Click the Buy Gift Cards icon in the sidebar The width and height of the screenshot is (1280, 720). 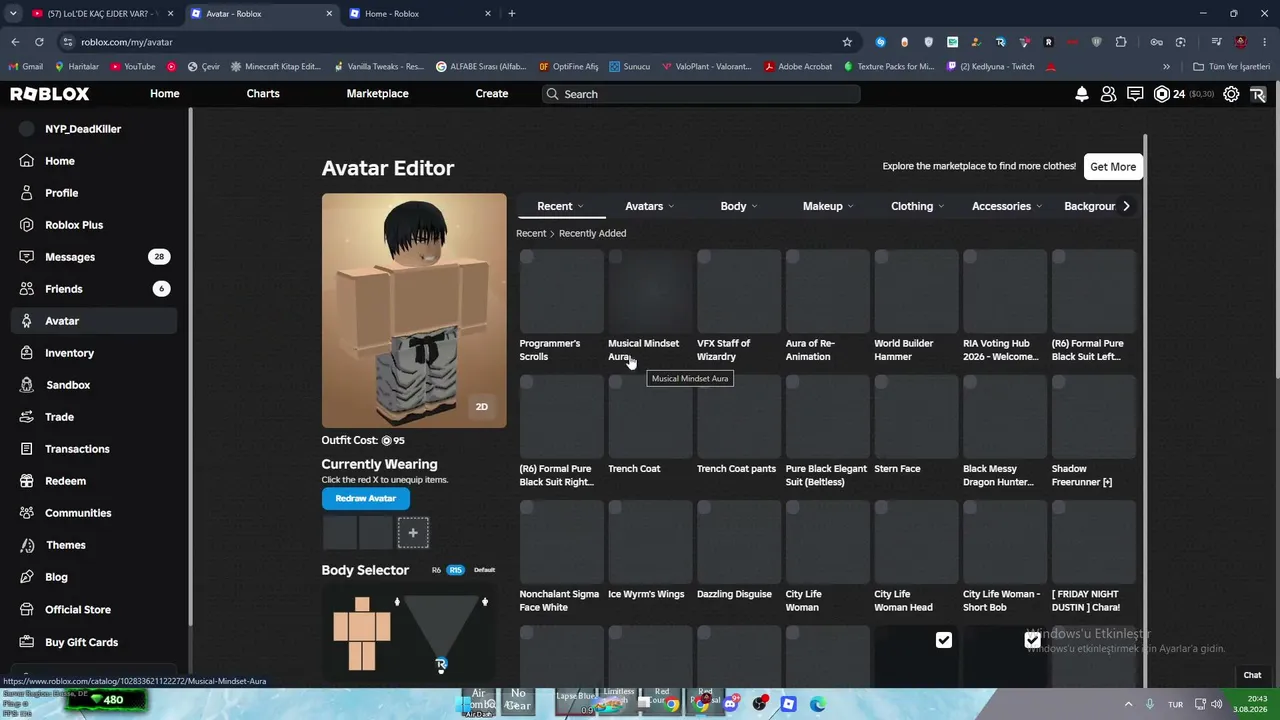(27, 642)
